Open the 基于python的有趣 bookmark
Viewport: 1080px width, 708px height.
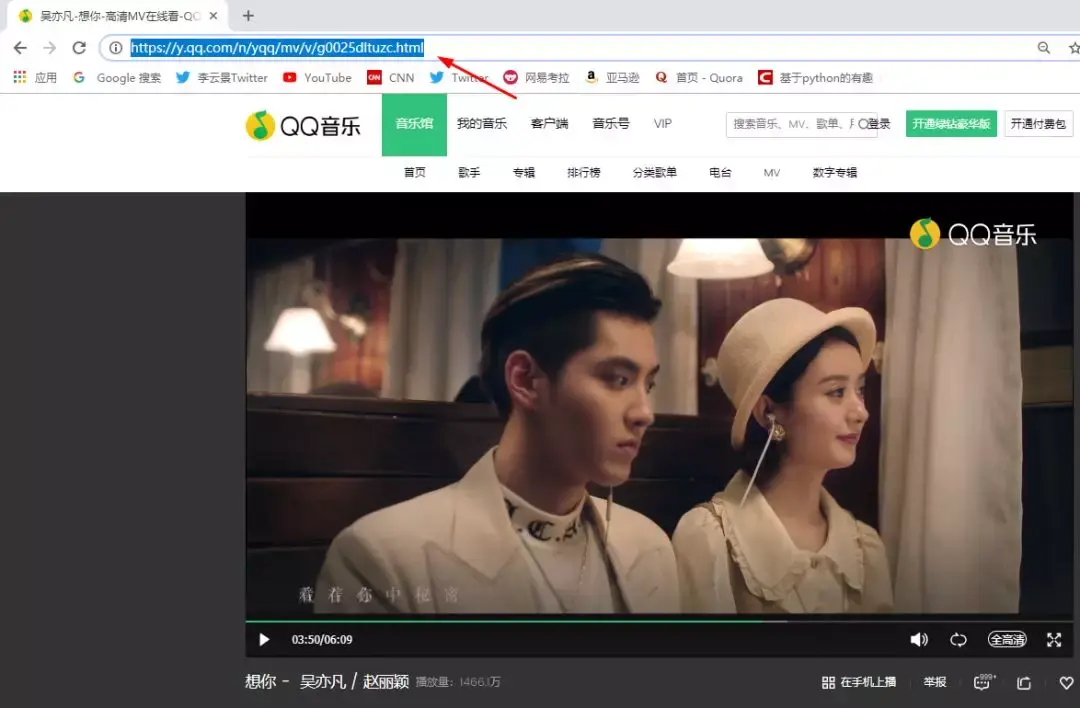815,77
